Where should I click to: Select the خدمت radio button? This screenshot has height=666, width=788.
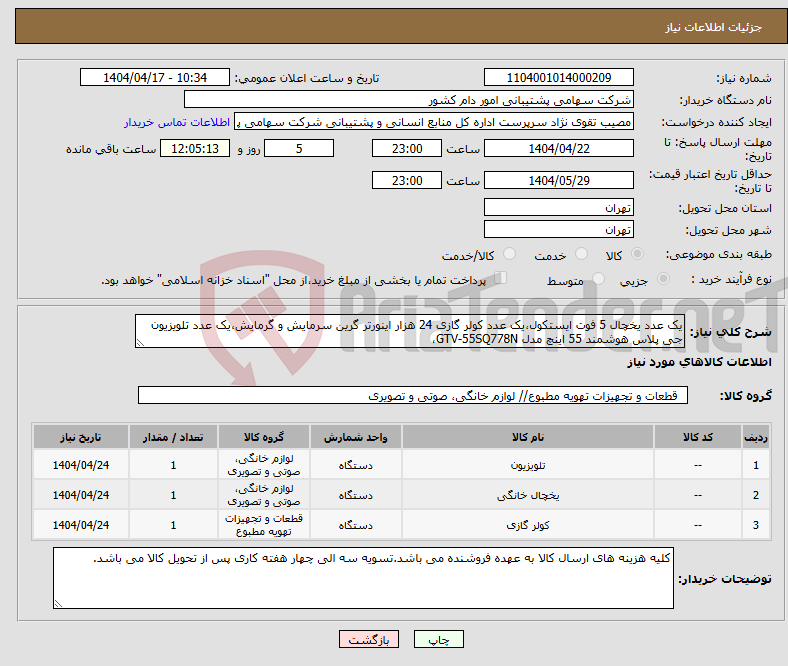pyautogui.click(x=581, y=254)
